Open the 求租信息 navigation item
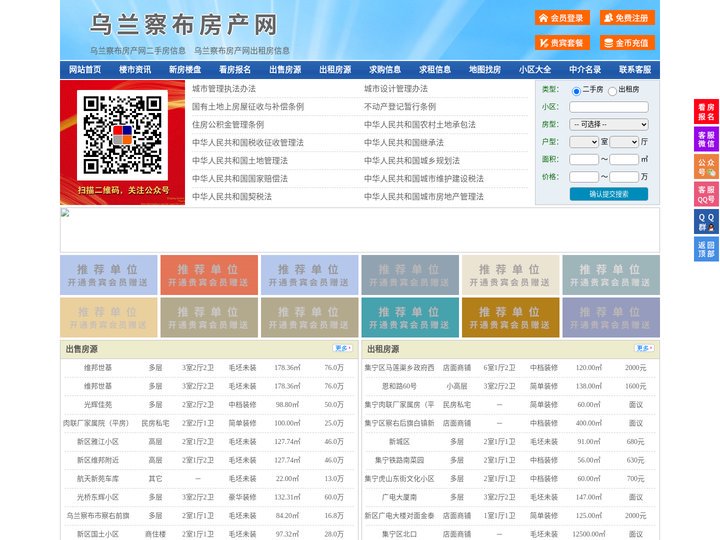The image size is (720, 540). tap(435, 70)
